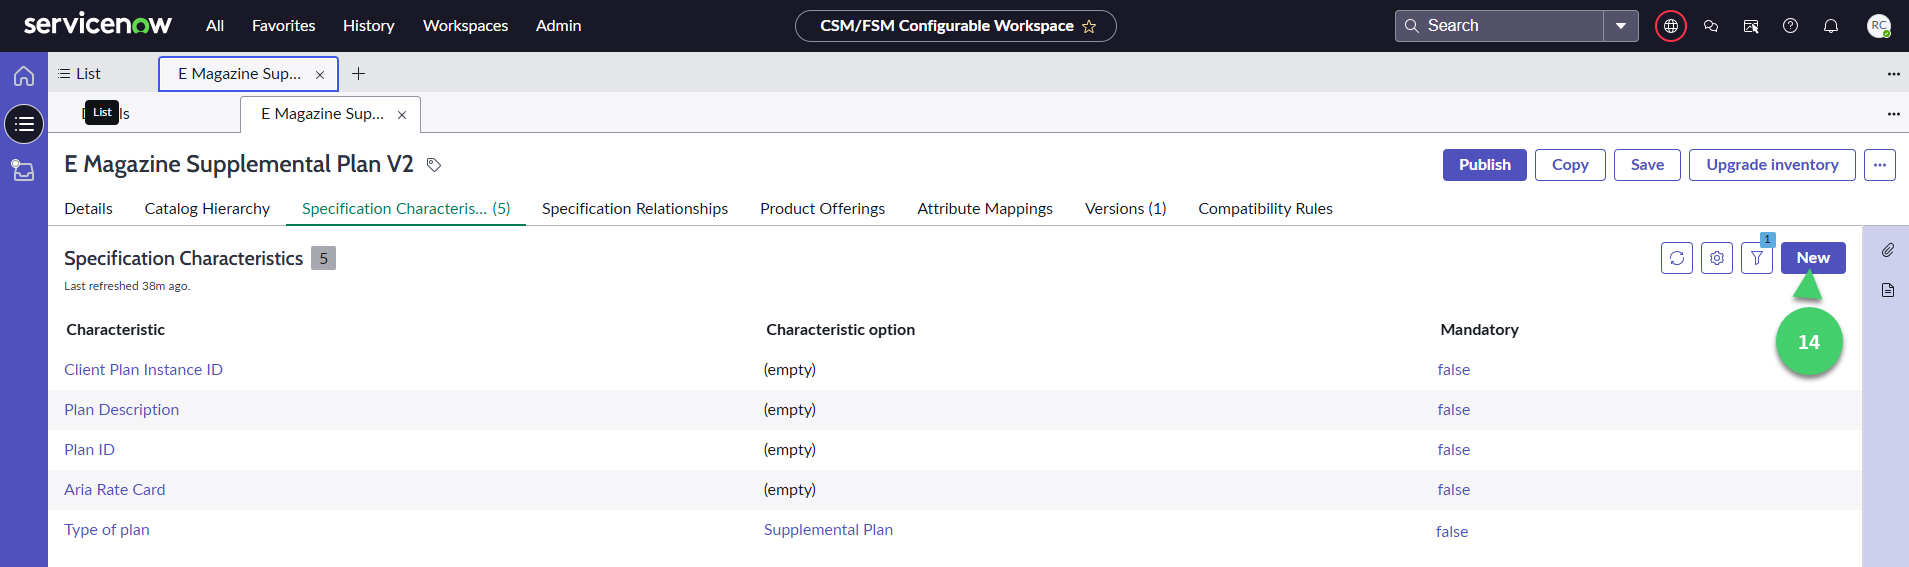The height and width of the screenshot is (567, 1909).
Task: Star the CSM/FSM Configurable Workspace favorite
Action: coord(1089,26)
